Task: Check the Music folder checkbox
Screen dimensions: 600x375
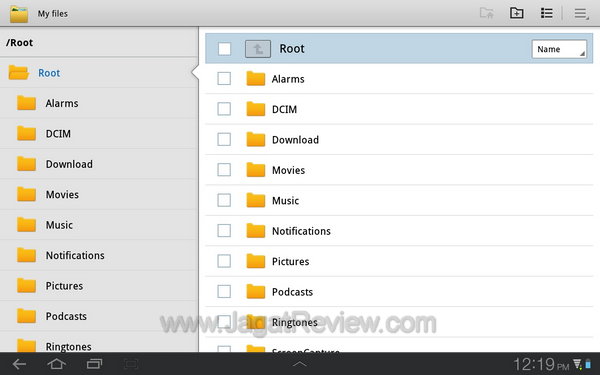Action: pyautogui.click(x=224, y=200)
